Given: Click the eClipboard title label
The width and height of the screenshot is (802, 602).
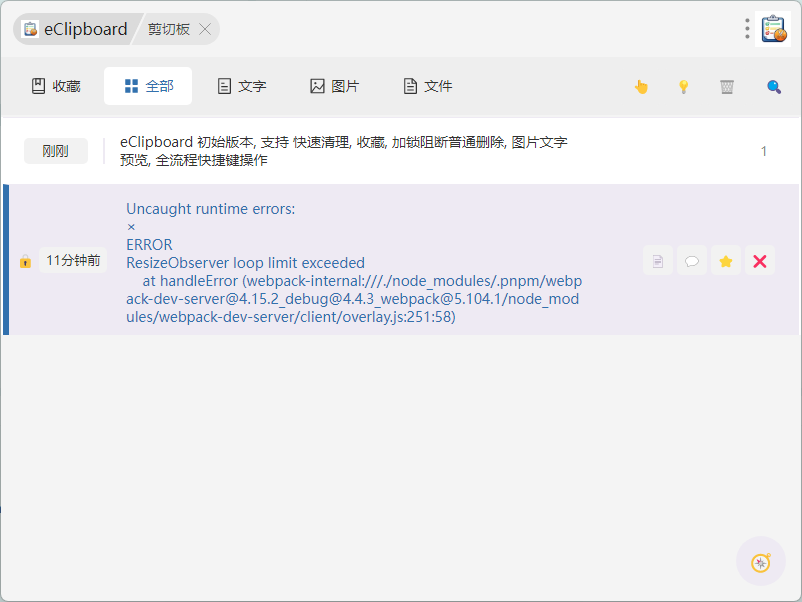Looking at the screenshot, I should [85, 29].
